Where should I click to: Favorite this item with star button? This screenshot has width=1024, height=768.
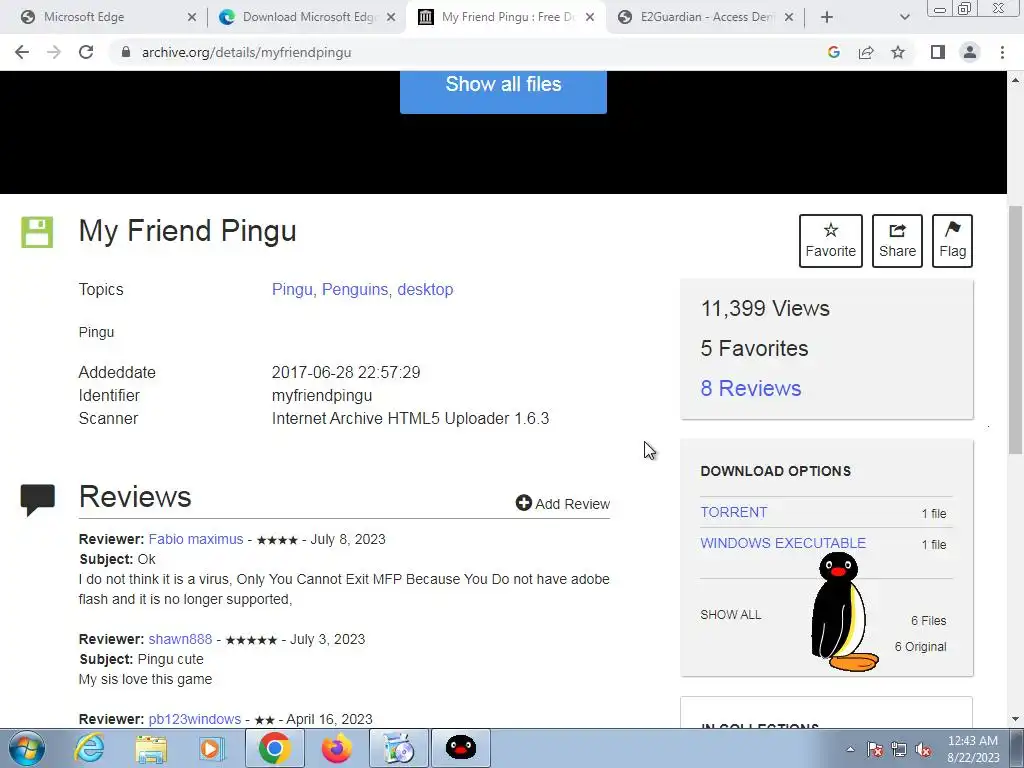831,240
